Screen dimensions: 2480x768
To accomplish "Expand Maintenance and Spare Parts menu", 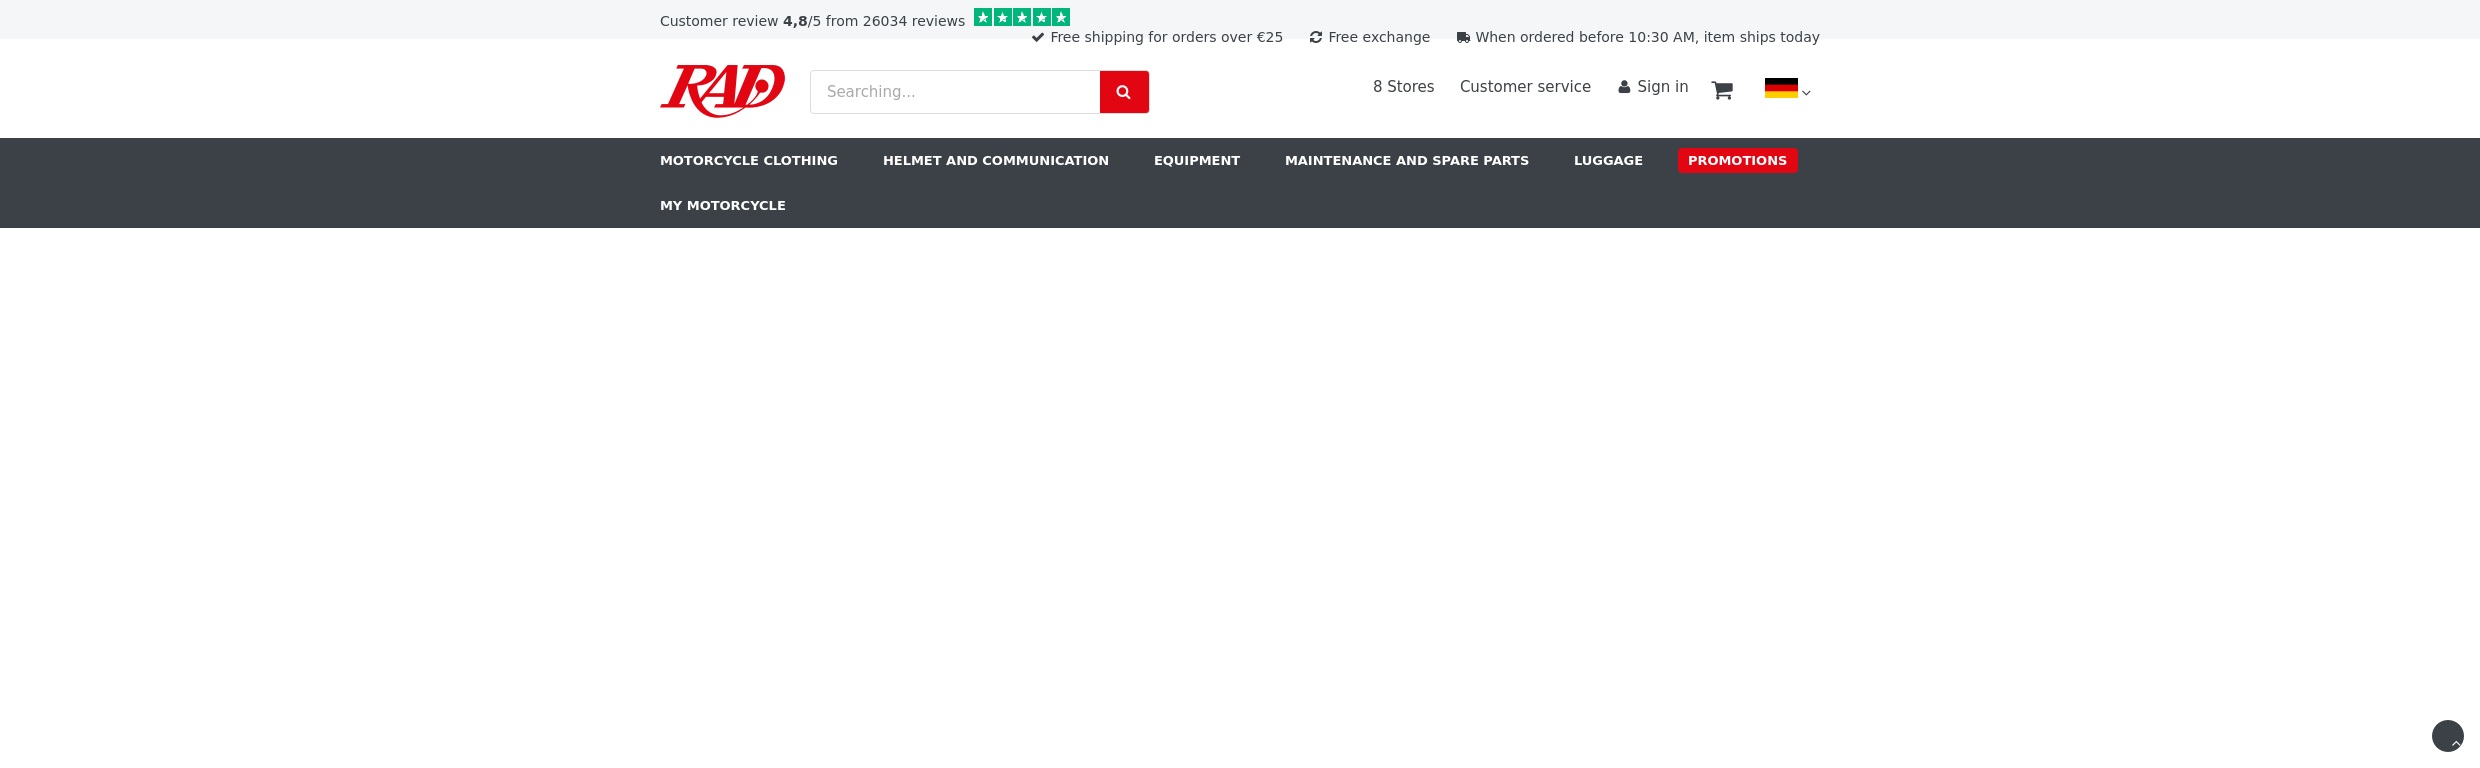I will click(x=1406, y=160).
